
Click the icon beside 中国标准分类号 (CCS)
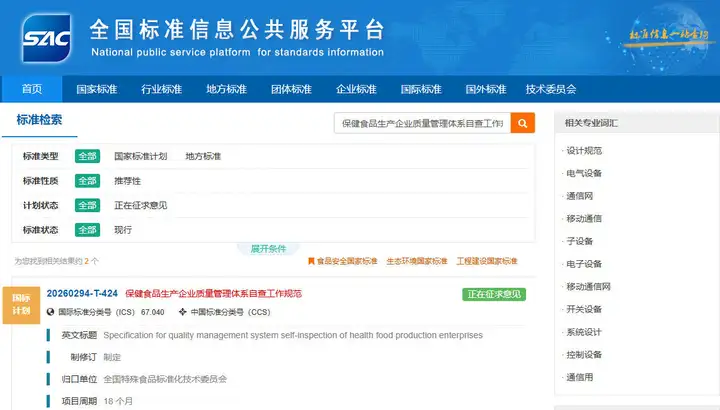(x=182, y=312)
